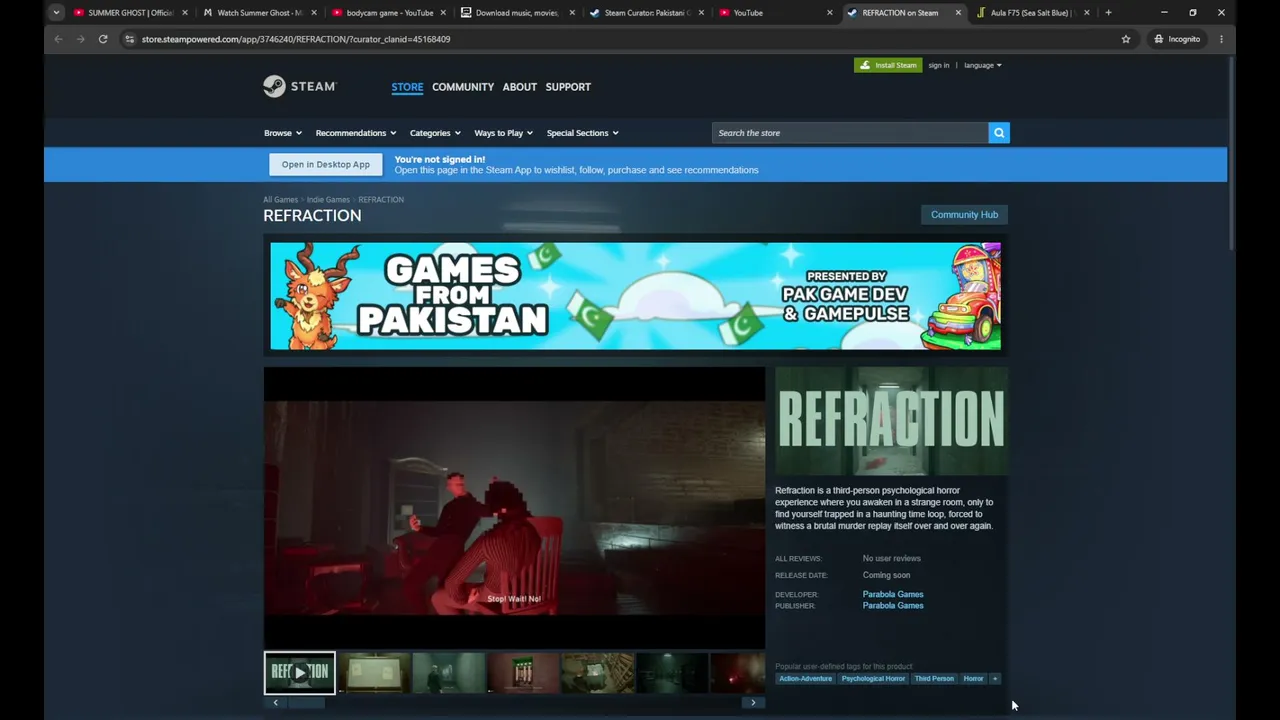The width and height of the screenshot is (1280, 720).
Task: Go back using the browser back arrow
Action: click(x=58, y=39)
